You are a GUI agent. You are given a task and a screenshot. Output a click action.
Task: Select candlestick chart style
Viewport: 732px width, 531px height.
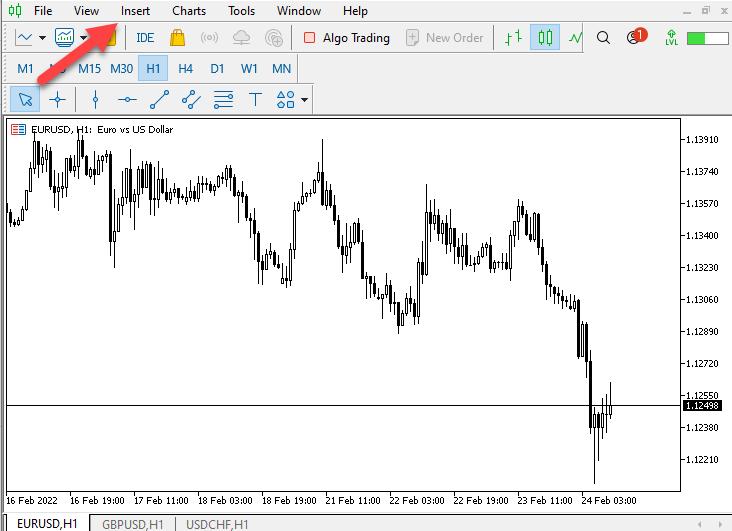[x=545, y=38]
